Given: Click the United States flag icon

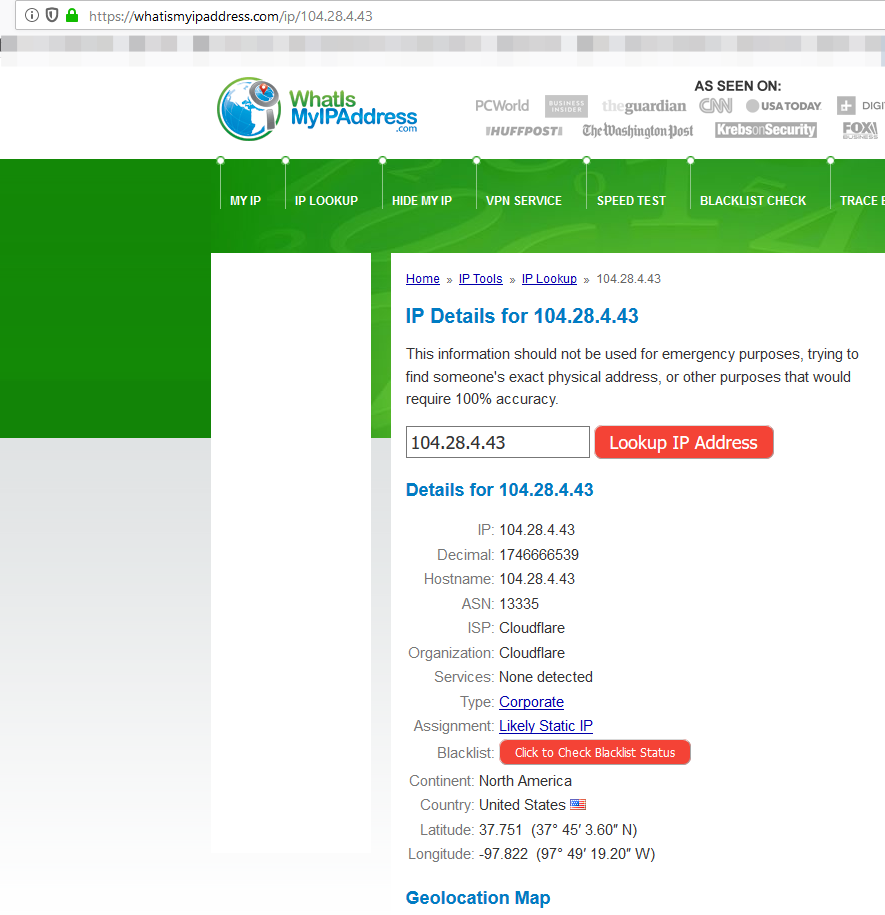Looking at the screenshot, I should (x=578, y=805).
